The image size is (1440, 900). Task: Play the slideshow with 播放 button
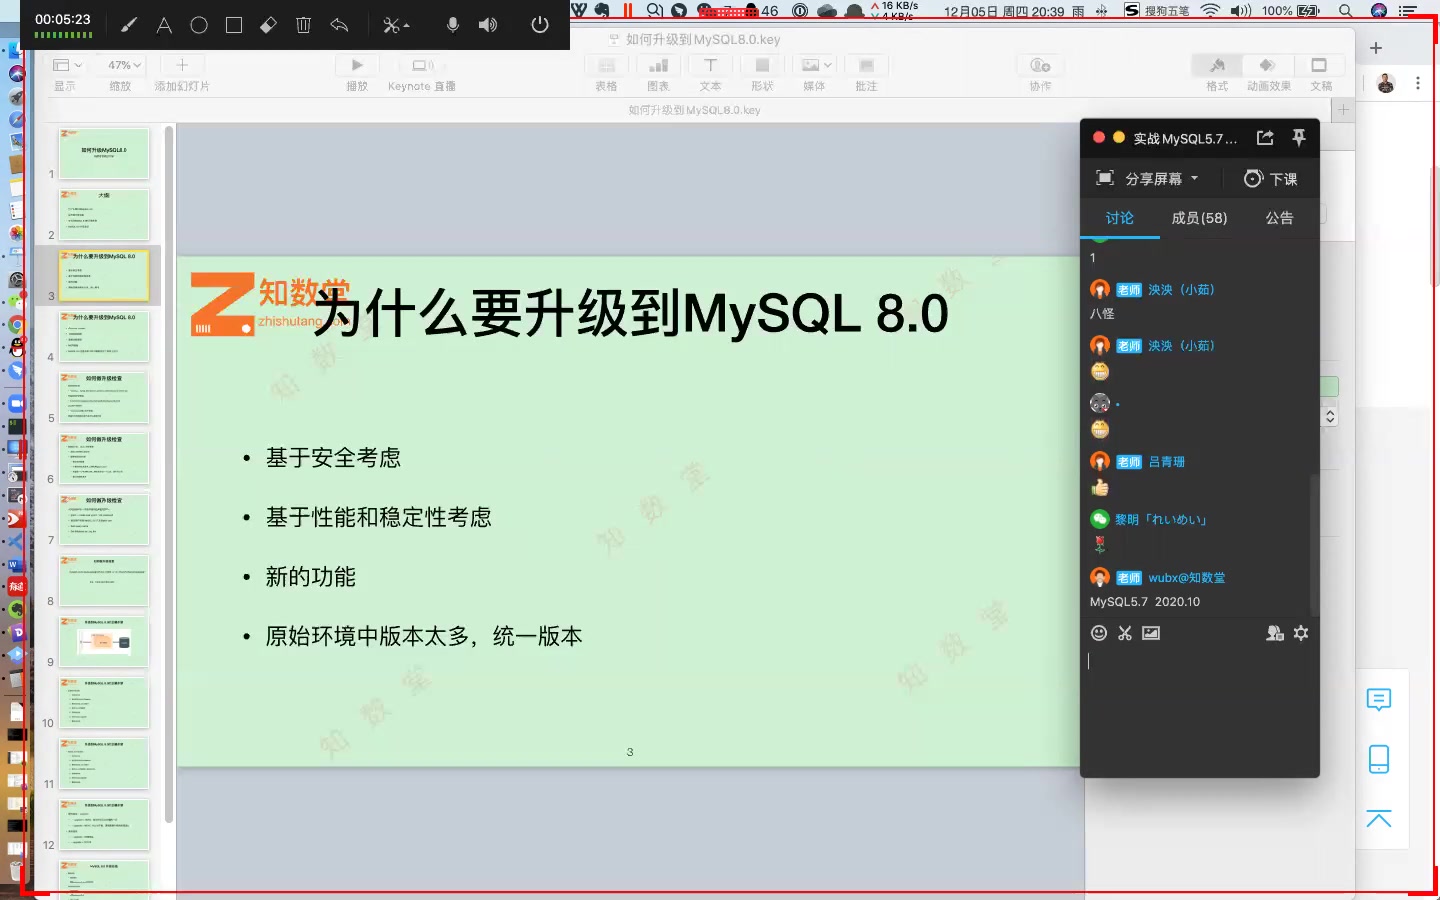[x=357, y=73]
